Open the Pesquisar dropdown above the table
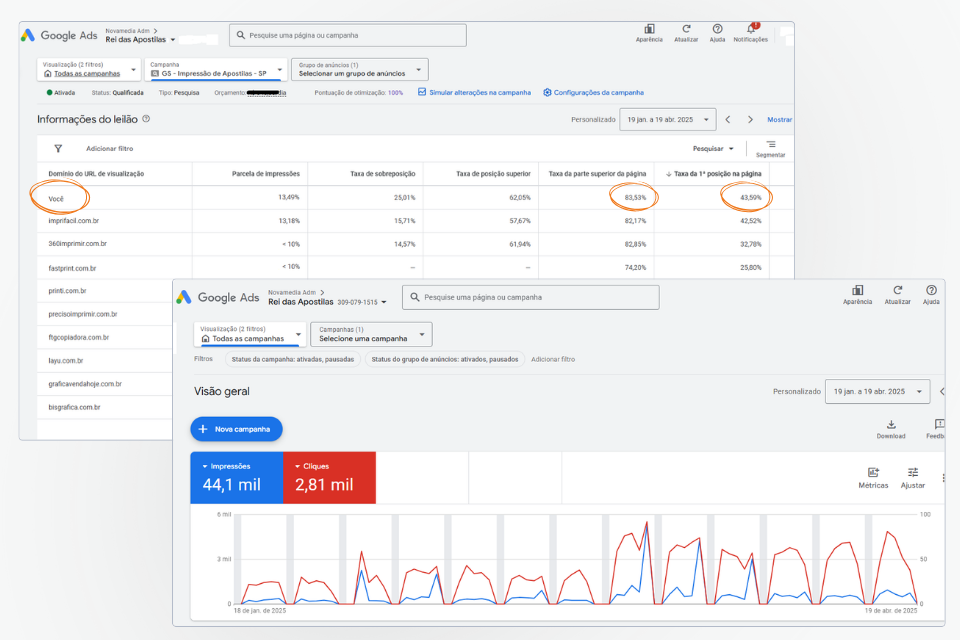 coord(713,148)
